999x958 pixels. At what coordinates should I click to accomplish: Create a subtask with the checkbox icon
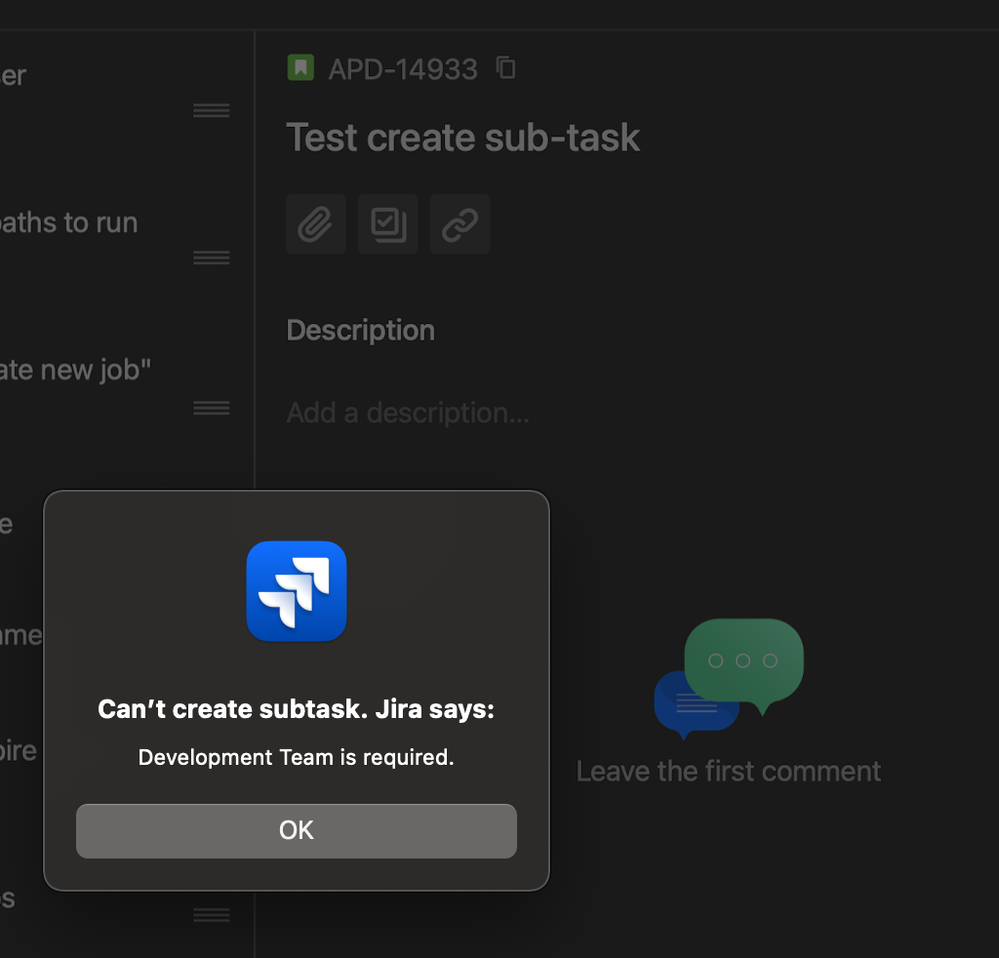(x=388, y=224)
